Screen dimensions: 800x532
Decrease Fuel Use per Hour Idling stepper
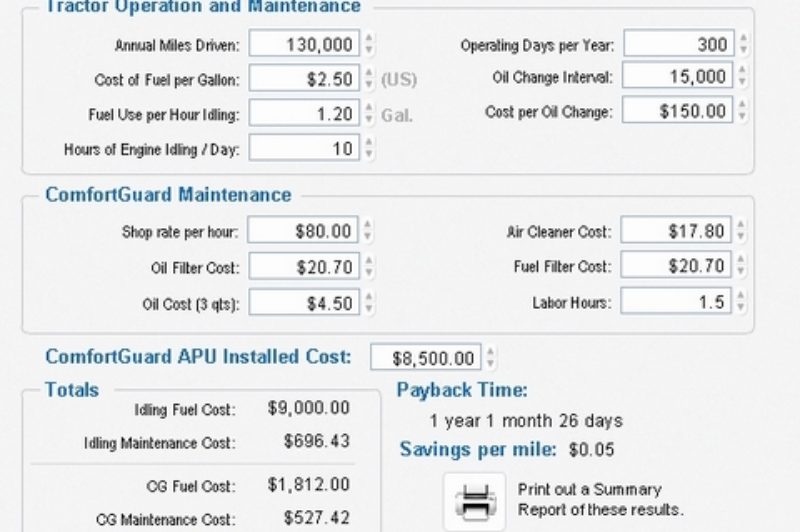coord(369,119)
